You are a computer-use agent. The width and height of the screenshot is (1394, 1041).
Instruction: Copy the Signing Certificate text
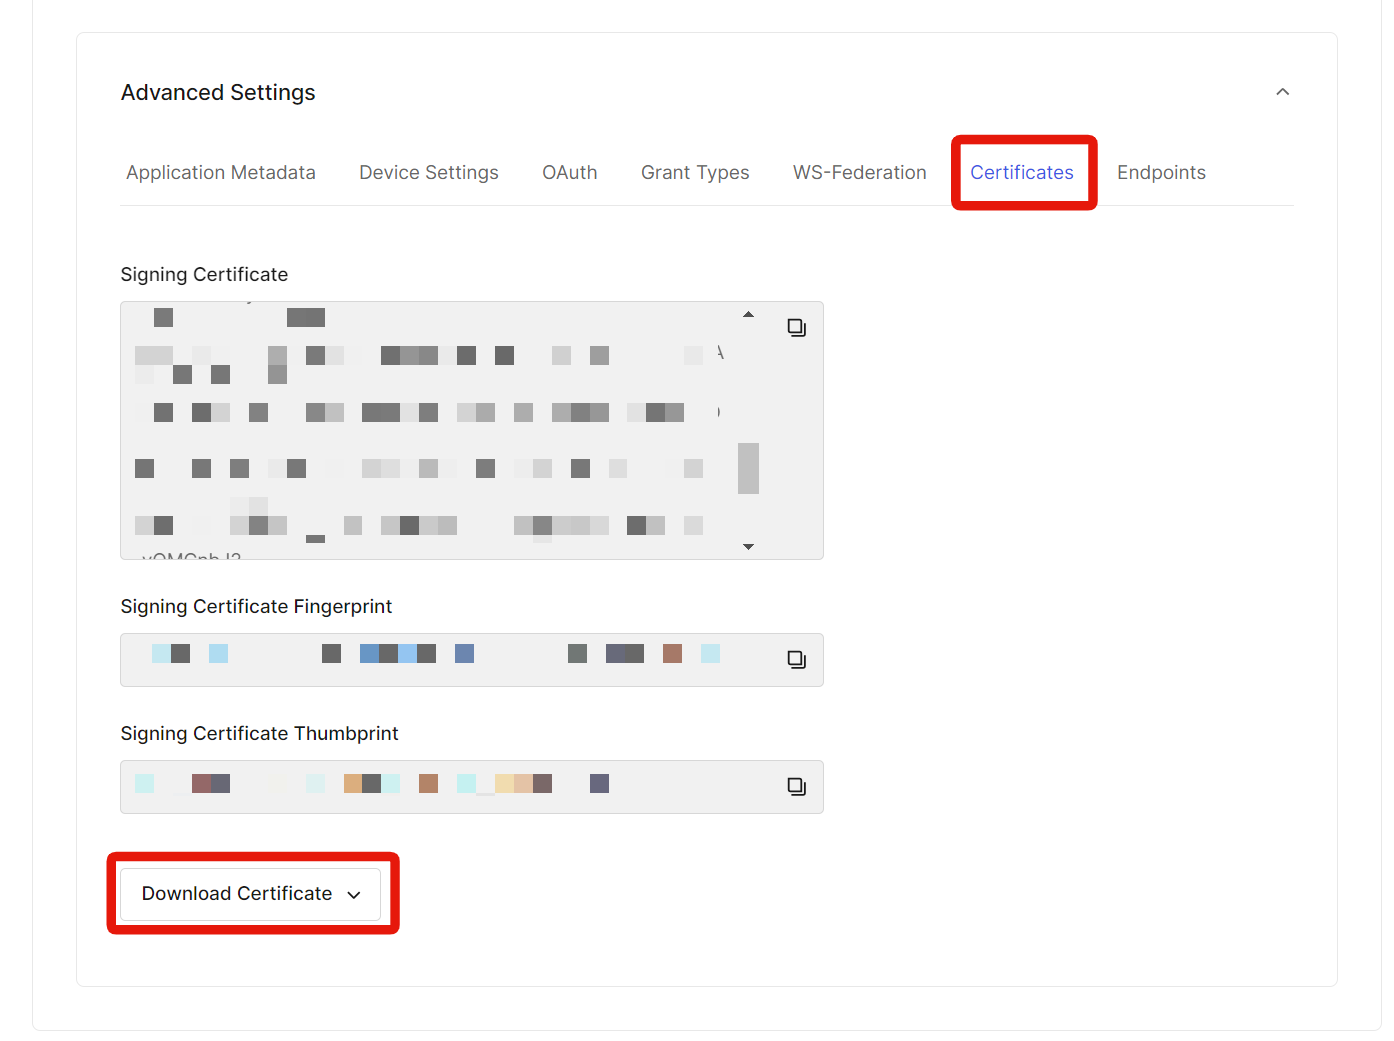[x=796, y=328]
